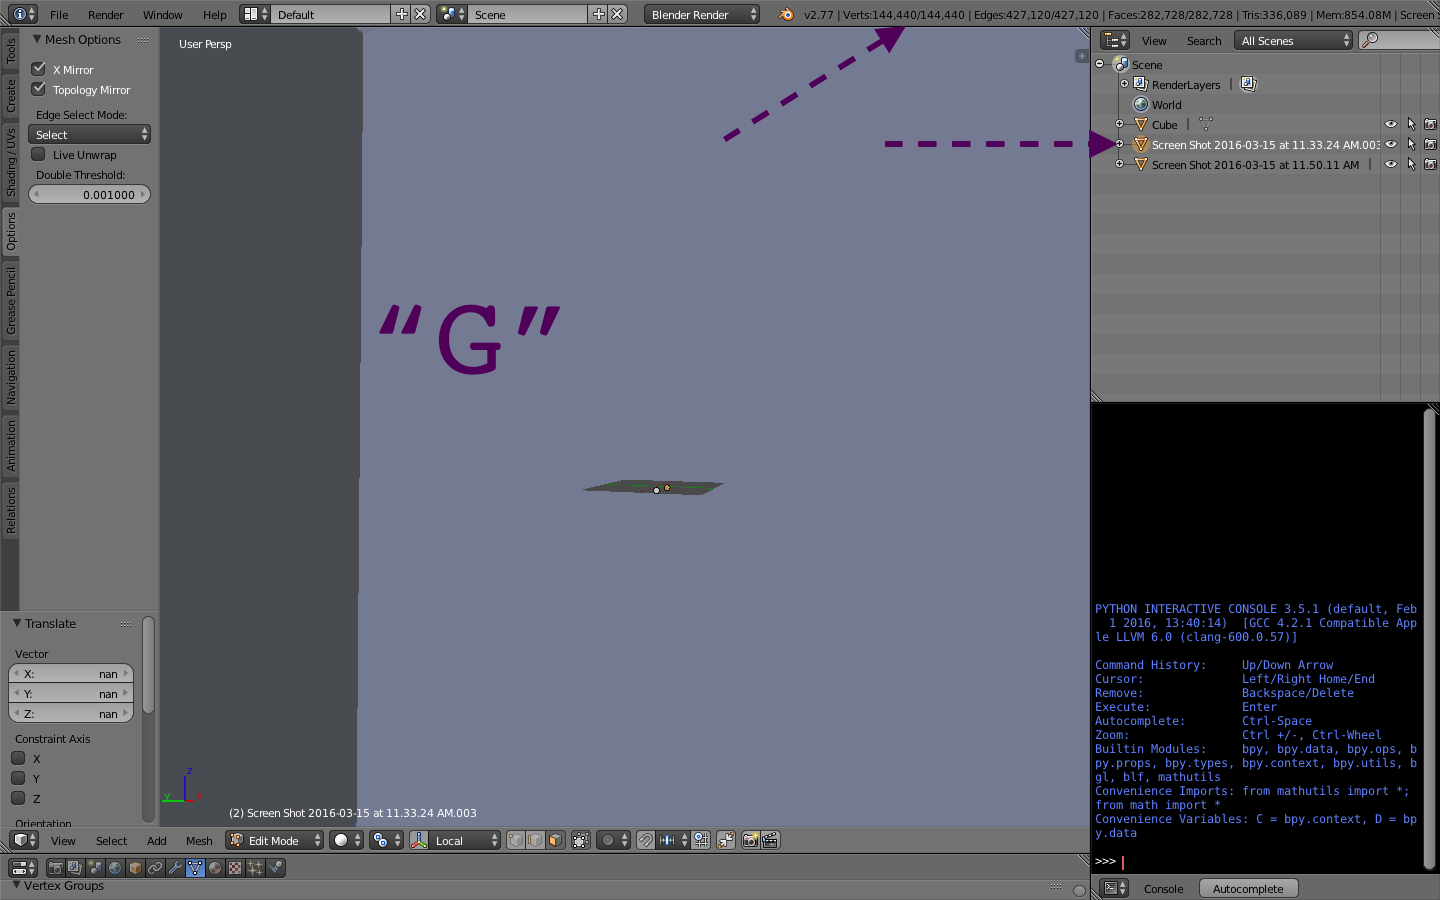Adjust the Double Threshold value field
This screenshot has height=900, width=1440.
pos(89,194)
